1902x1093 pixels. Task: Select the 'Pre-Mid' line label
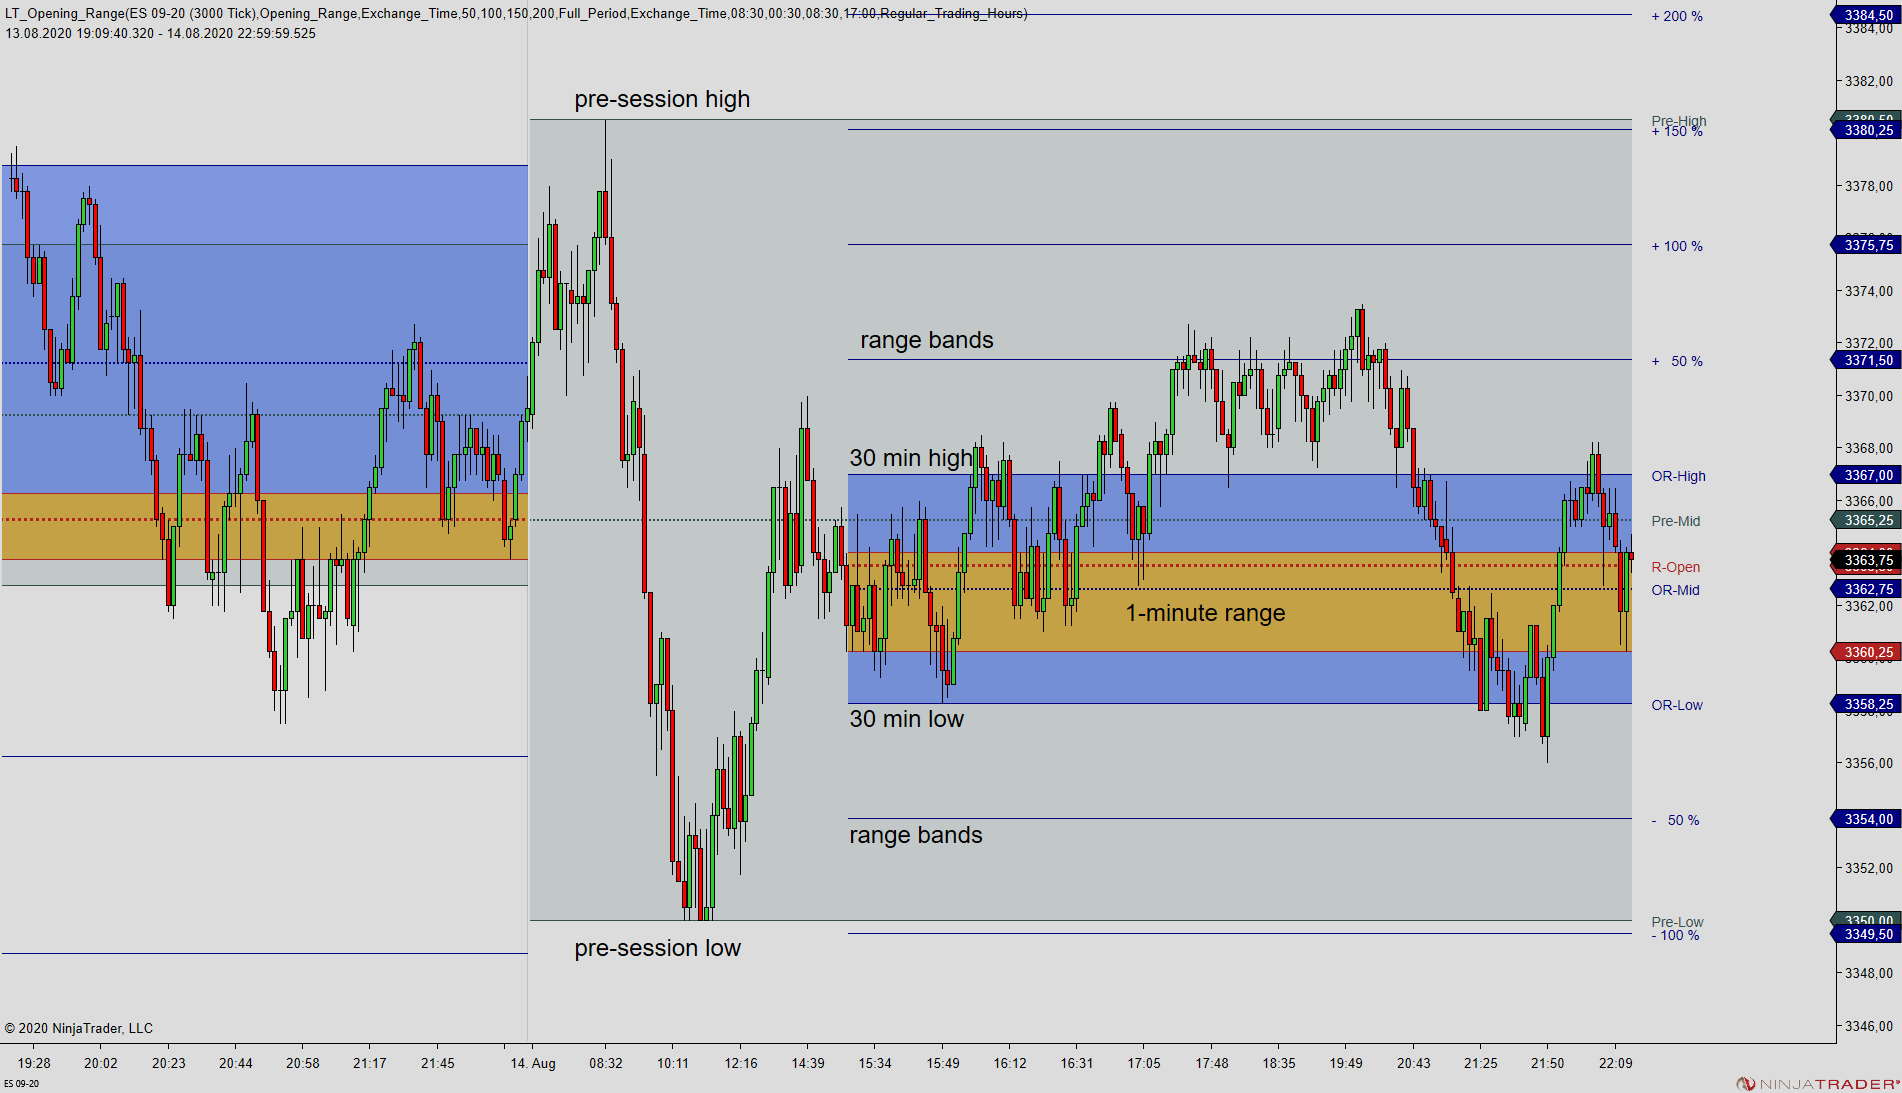click(1675, 521)
